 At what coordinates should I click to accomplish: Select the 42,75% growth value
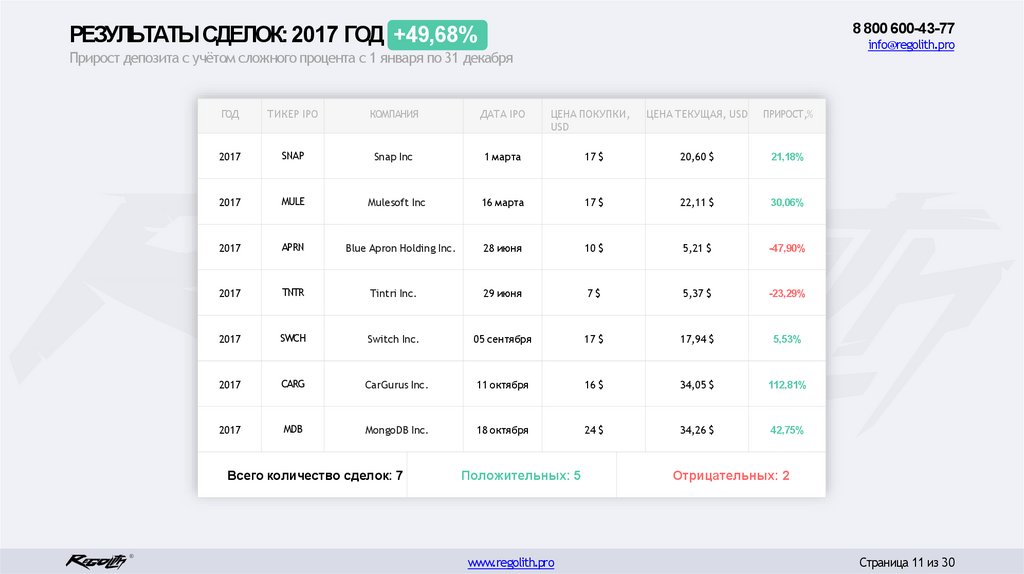coord(787,430)
